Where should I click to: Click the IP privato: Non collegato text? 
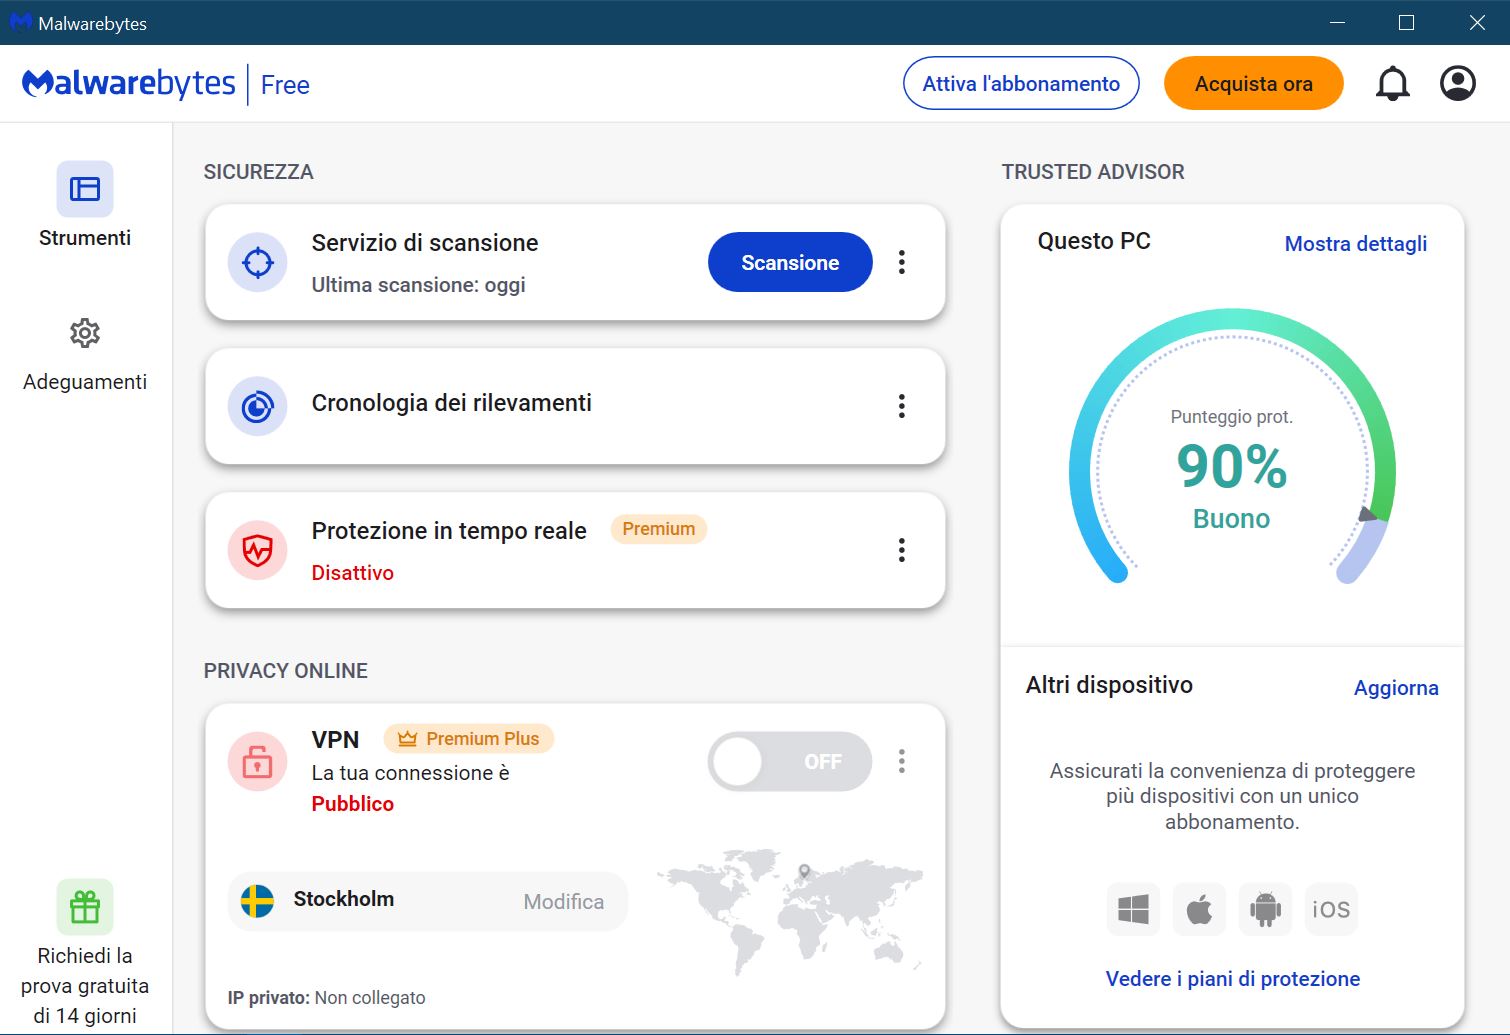[327, 998]
